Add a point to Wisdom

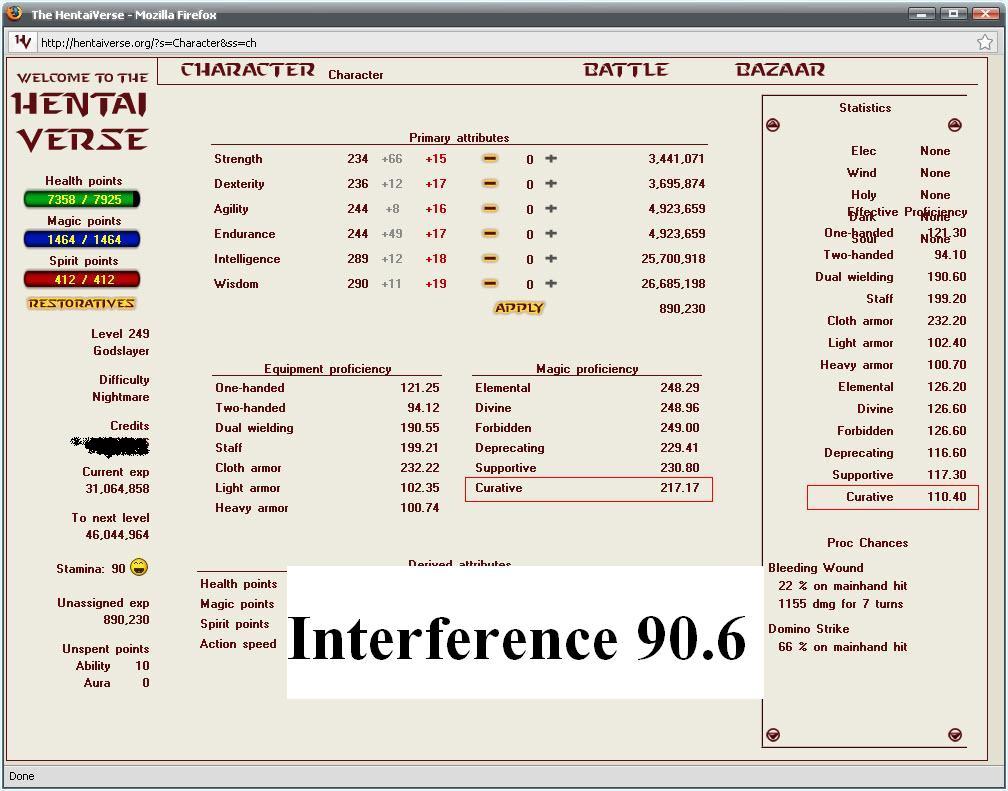[x=551, y=284]
